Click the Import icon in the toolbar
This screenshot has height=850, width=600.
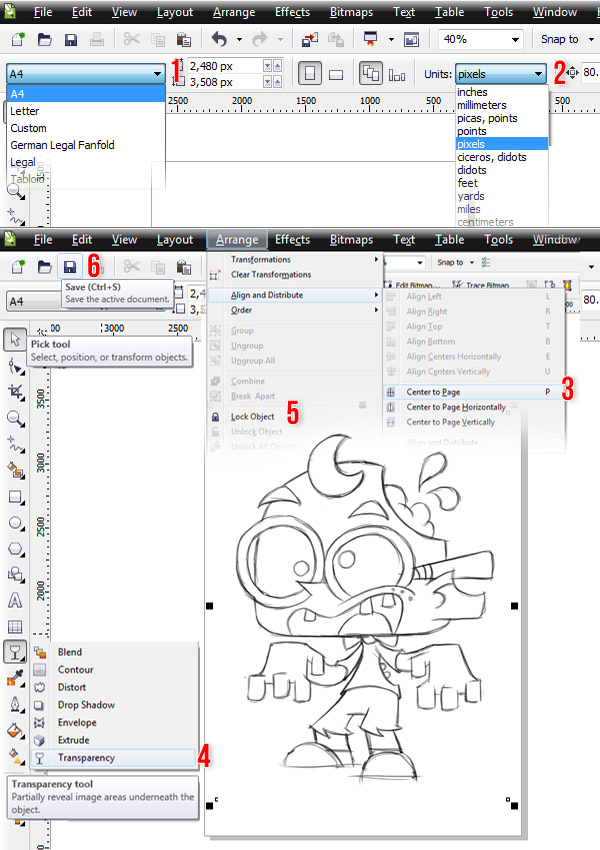point(309,39)
